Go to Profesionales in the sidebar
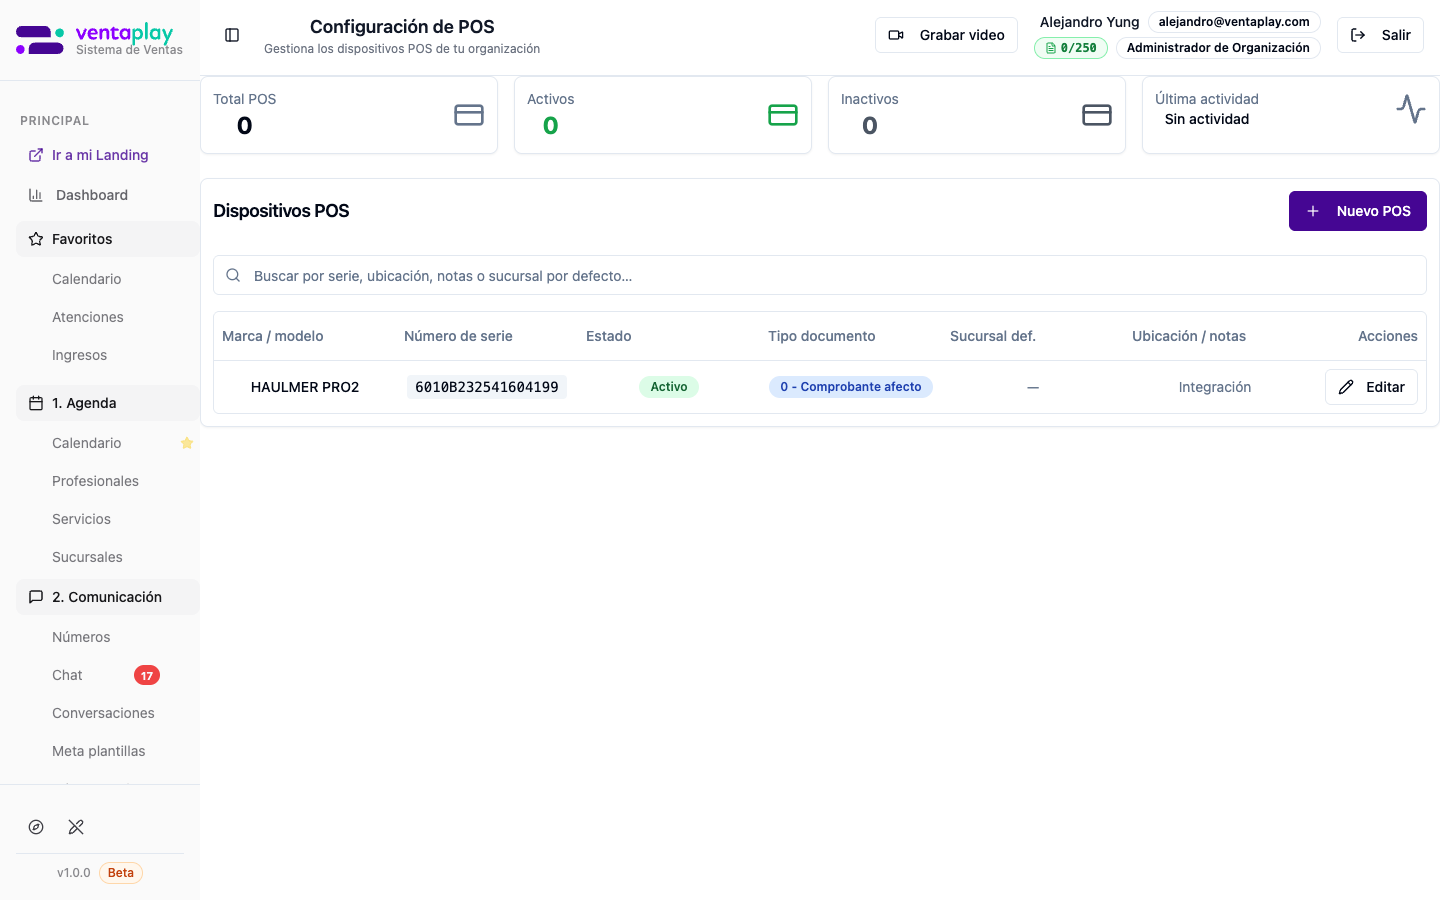Screen dimensions: 1440x900 pyautogui.click(x=95, y=481)
